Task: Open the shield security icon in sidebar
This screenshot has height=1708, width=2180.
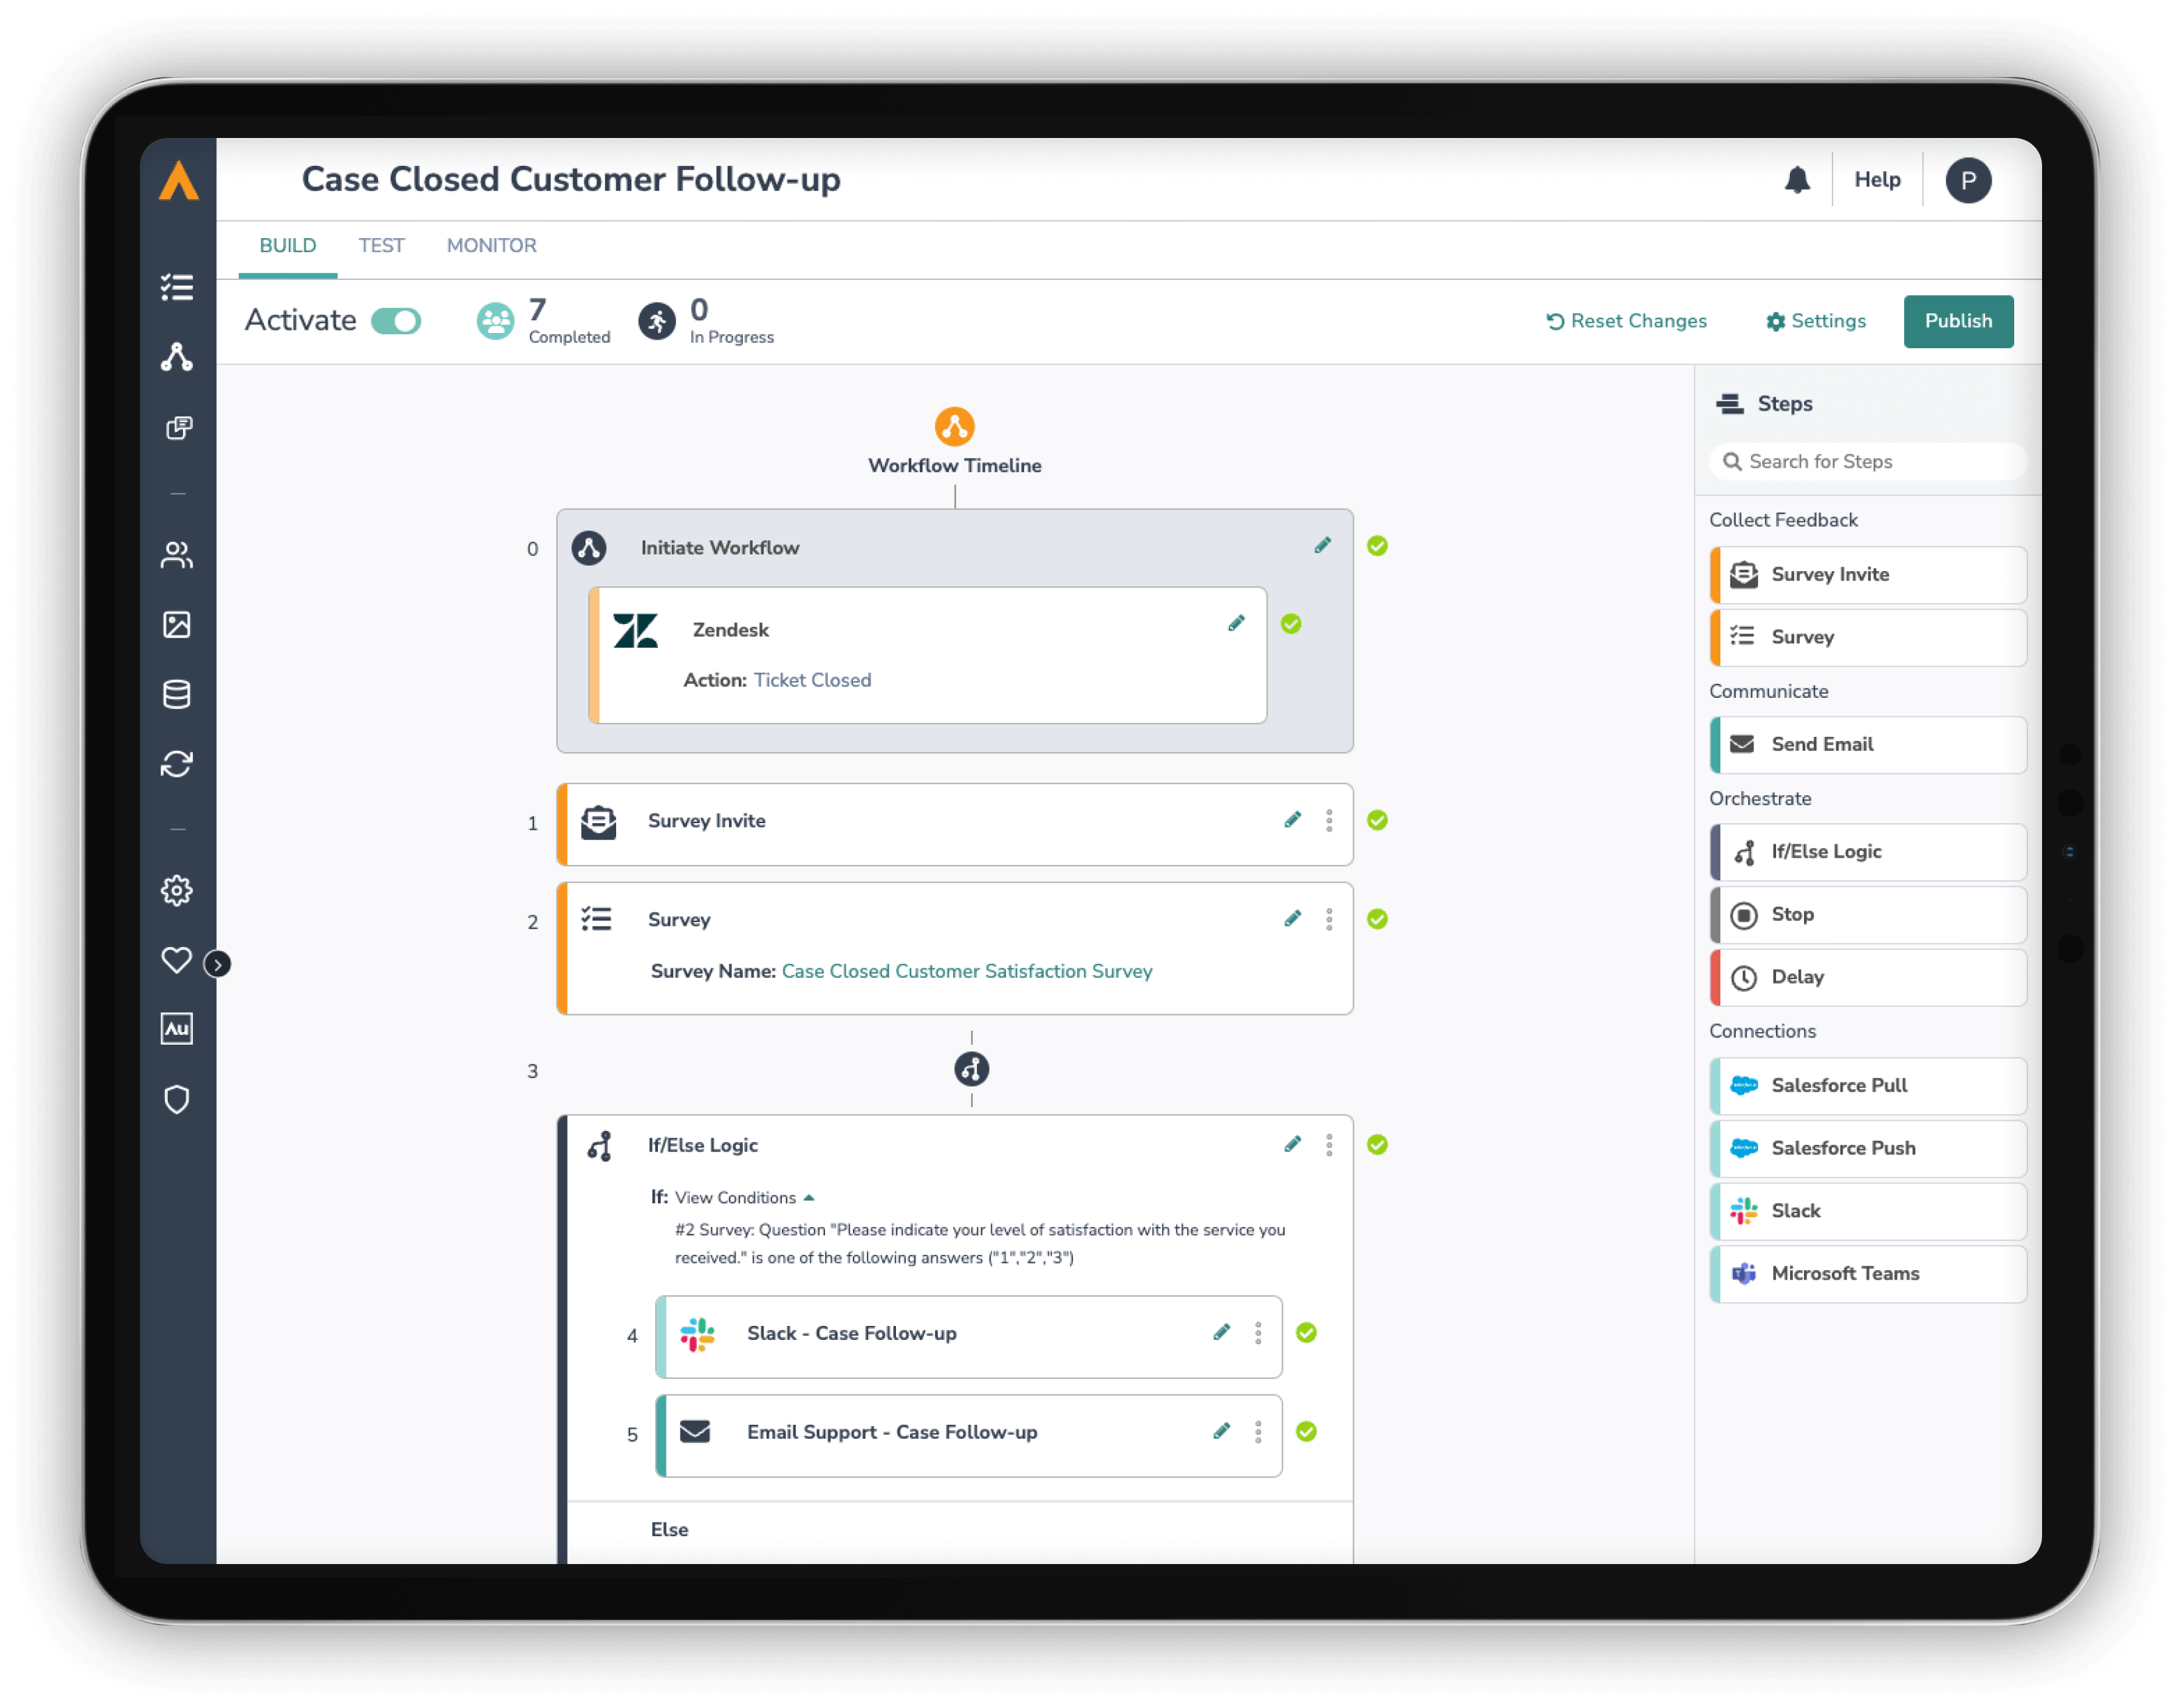Action: [x=178, y=1099]
